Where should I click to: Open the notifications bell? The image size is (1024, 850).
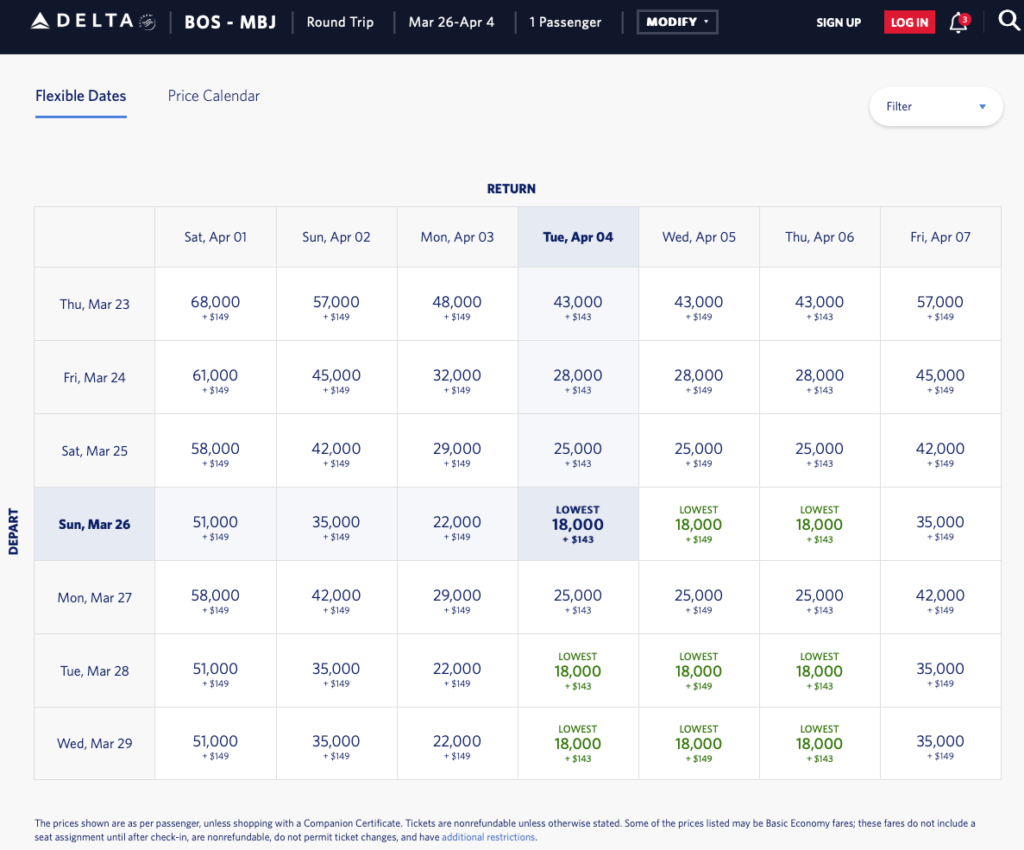coord(958,23)
